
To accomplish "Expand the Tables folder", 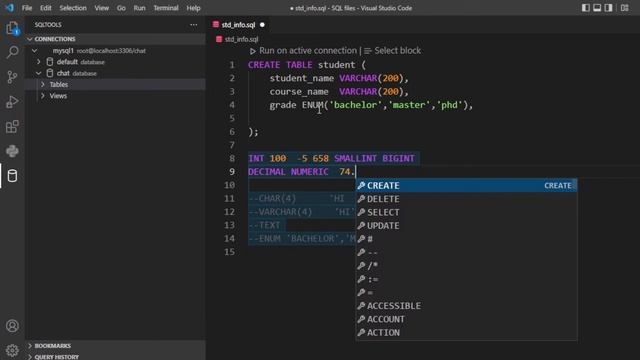I will pyautogui.click(x=43, y=84).
